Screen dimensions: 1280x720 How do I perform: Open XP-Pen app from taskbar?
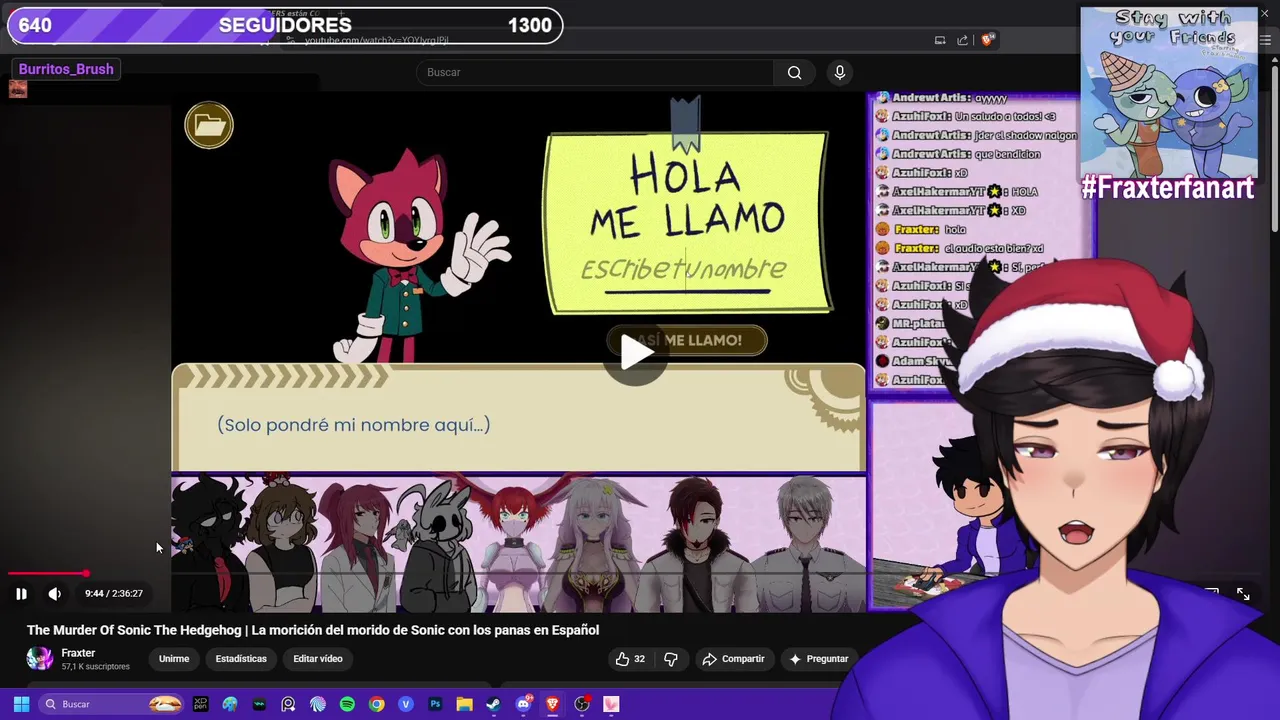(x=200, y=704)
